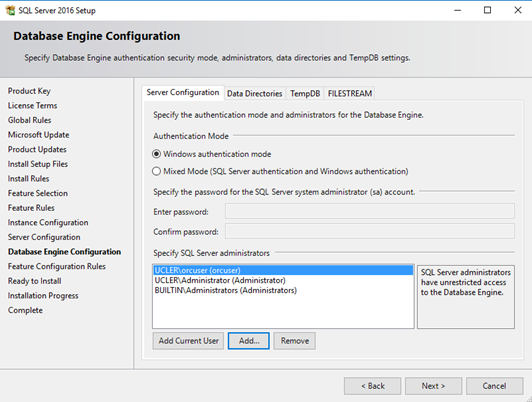Screen dimensions: 532x402
Task: Click the Server Configuration step in sidebar
Action: point(44,237)
